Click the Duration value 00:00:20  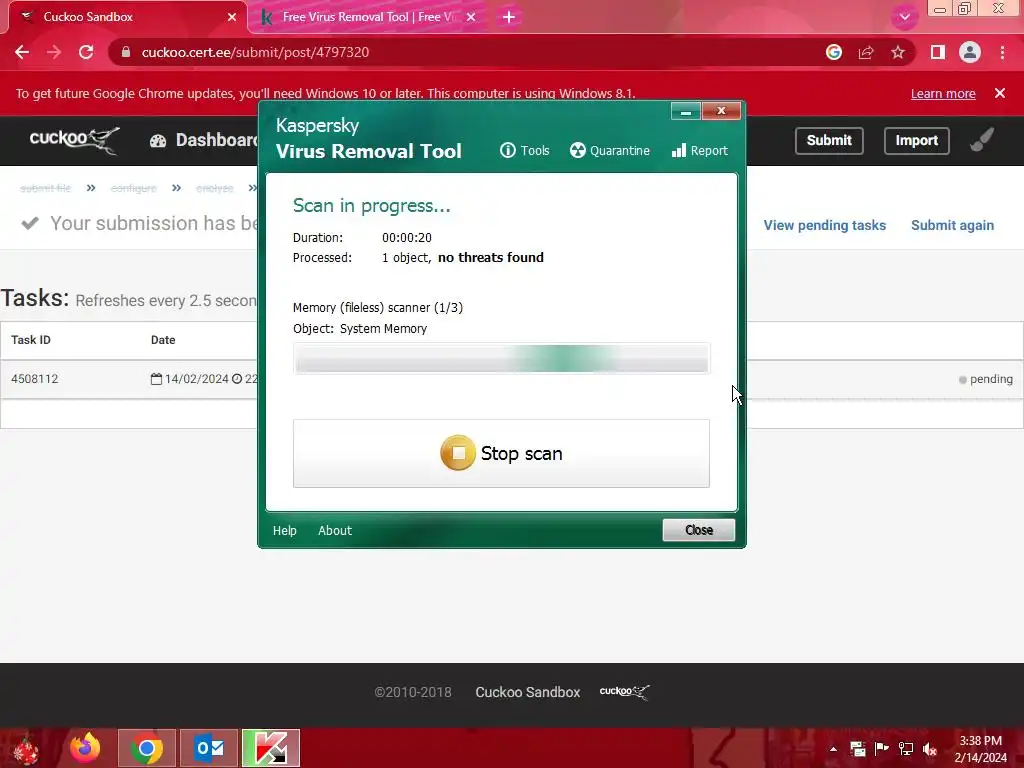coord(407,238)
